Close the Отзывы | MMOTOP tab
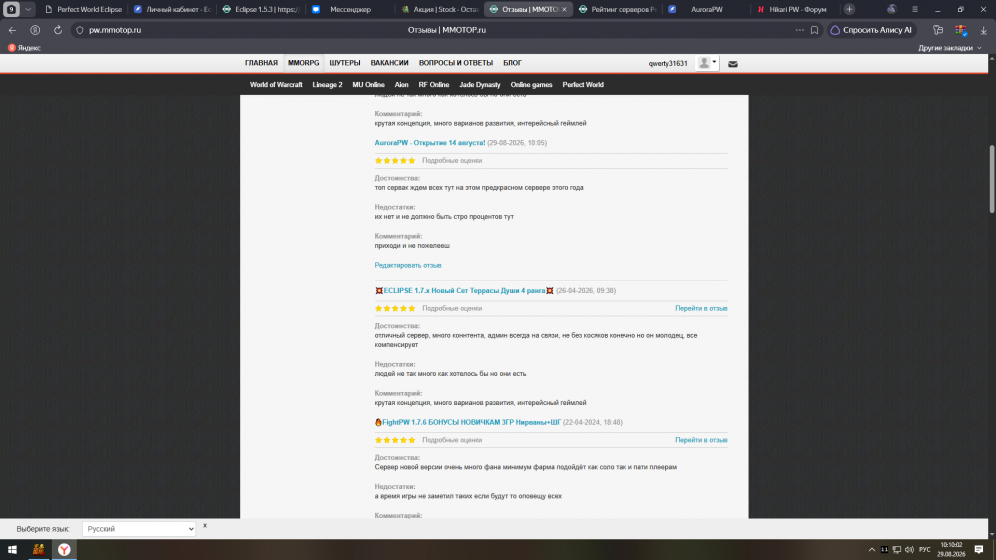Screen dimensions: 996x560 click(564, 10)
